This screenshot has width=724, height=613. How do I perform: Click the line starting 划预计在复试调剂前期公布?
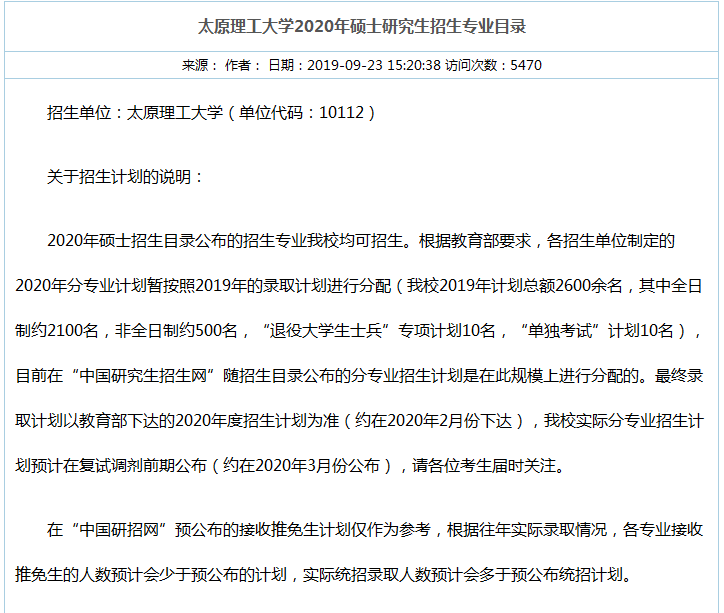(x=291, y=465)
